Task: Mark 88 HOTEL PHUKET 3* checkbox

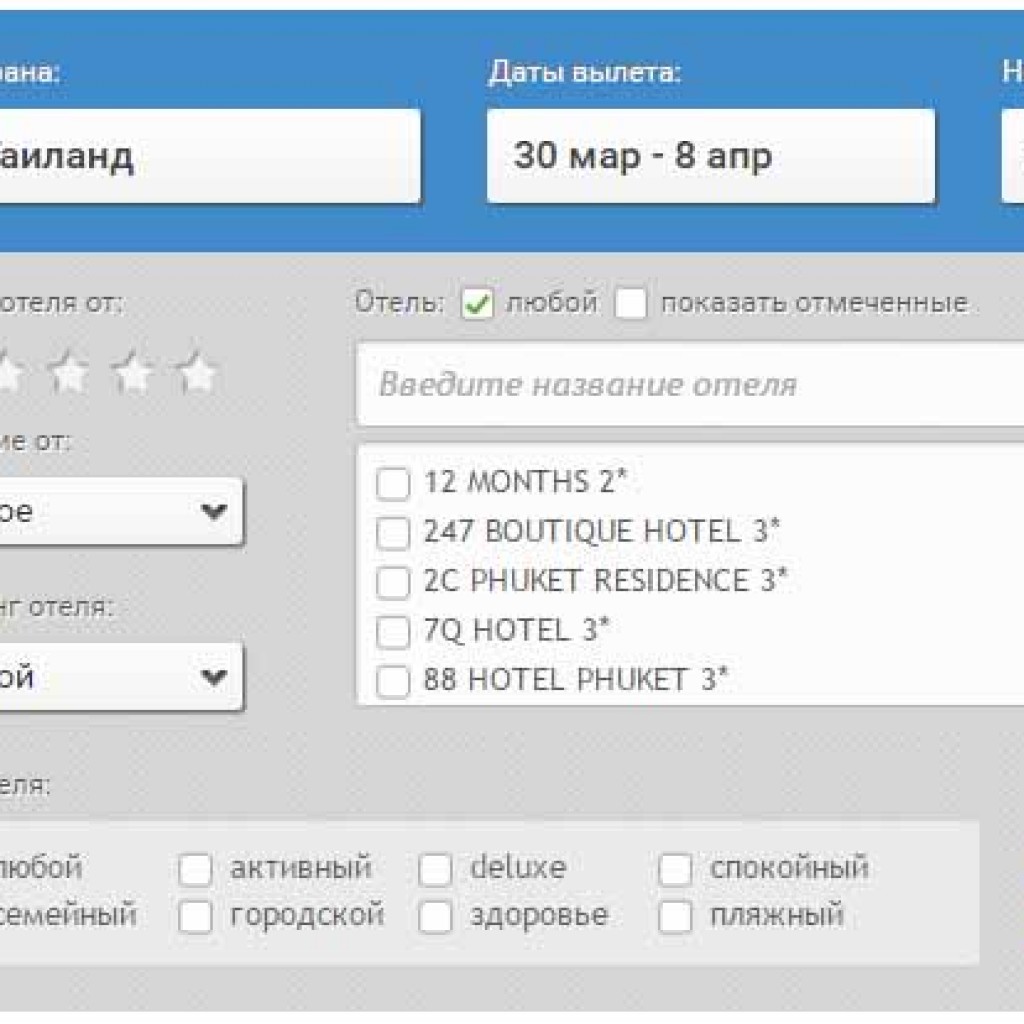Action: [393, 682]
